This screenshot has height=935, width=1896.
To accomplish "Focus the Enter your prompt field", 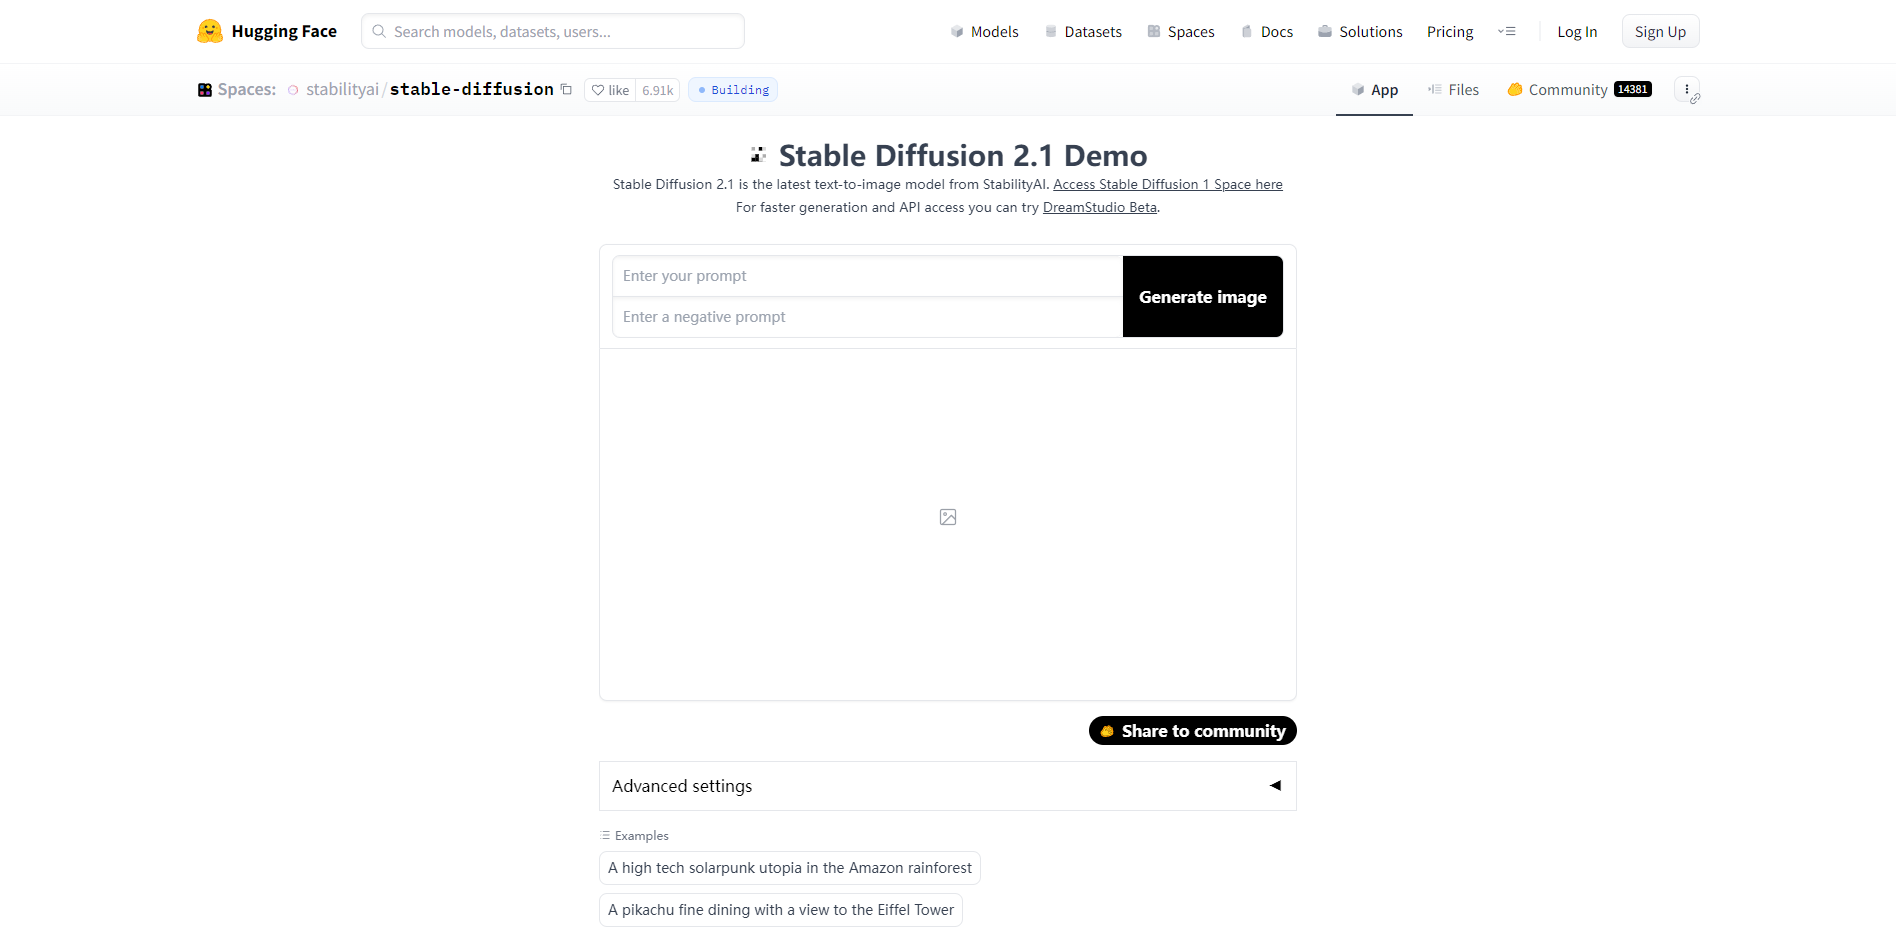I will 866,276.
